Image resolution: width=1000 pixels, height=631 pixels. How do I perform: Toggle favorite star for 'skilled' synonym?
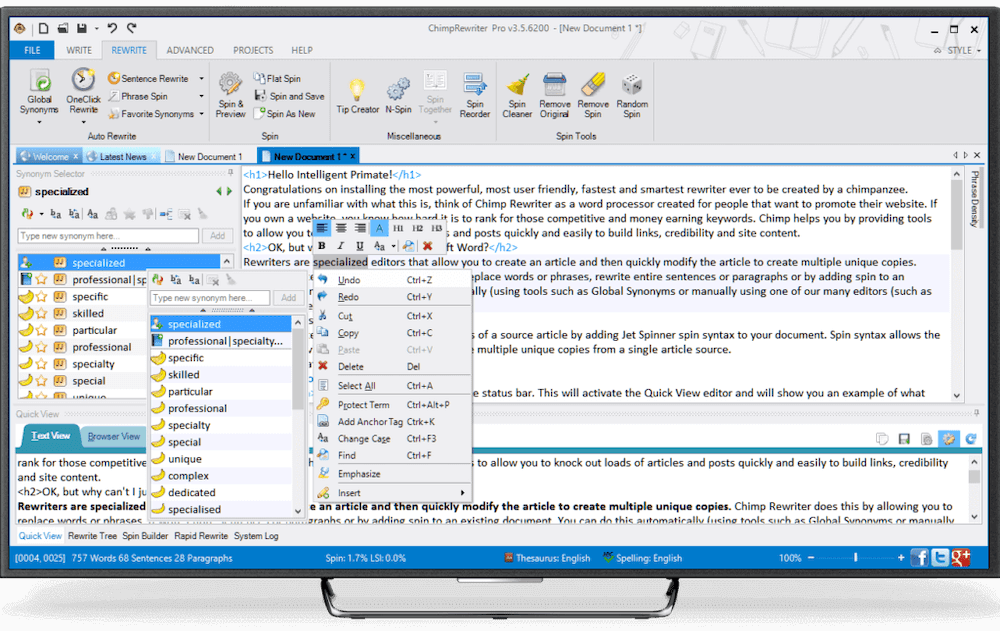coord(41,313)
